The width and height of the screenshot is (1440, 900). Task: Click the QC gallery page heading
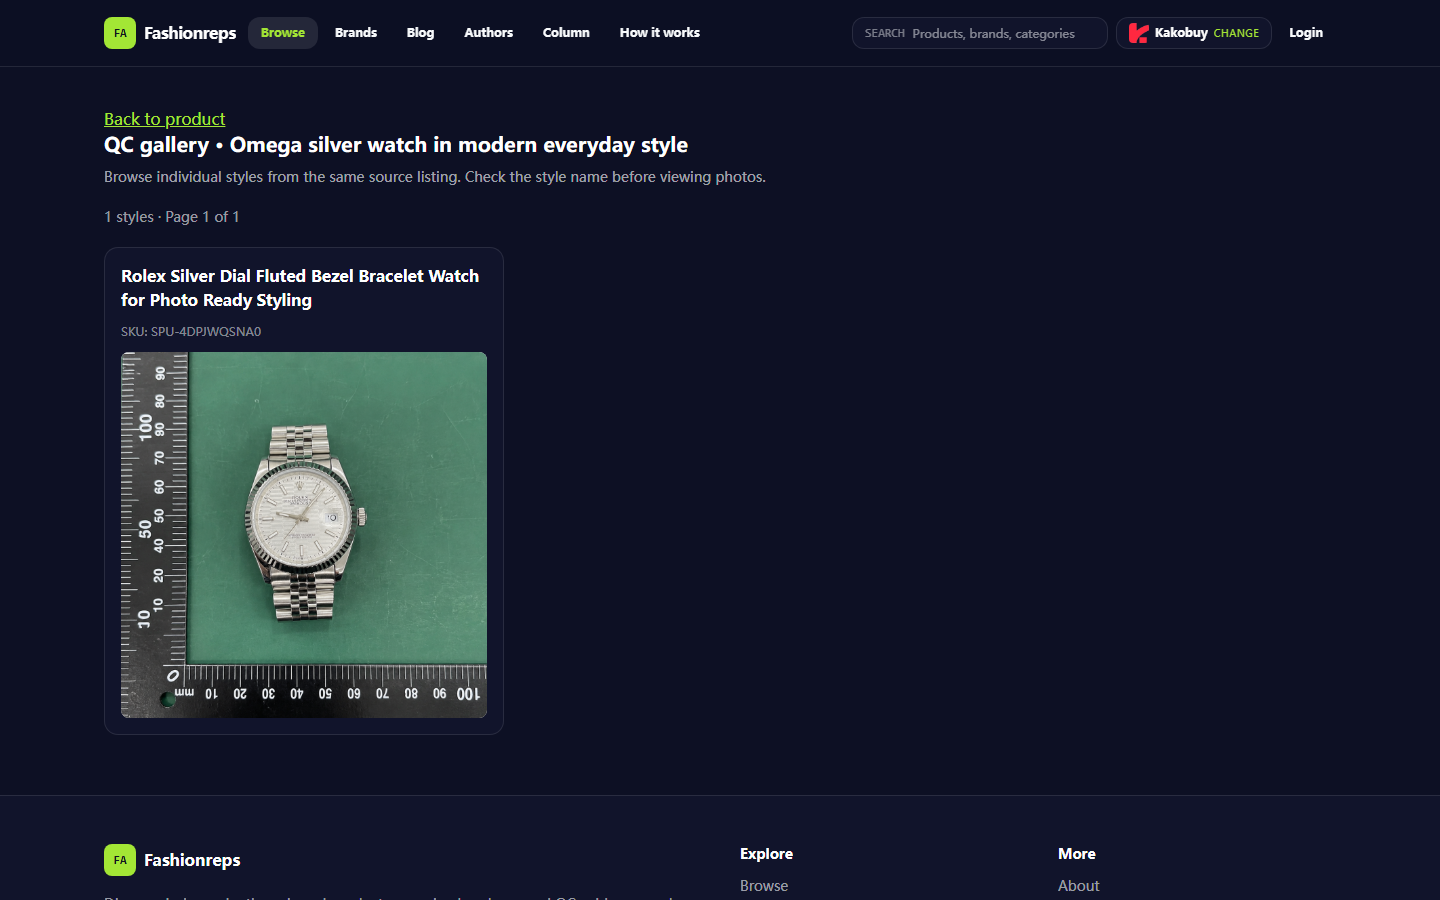pyautogui.click(x=396, y=145)
